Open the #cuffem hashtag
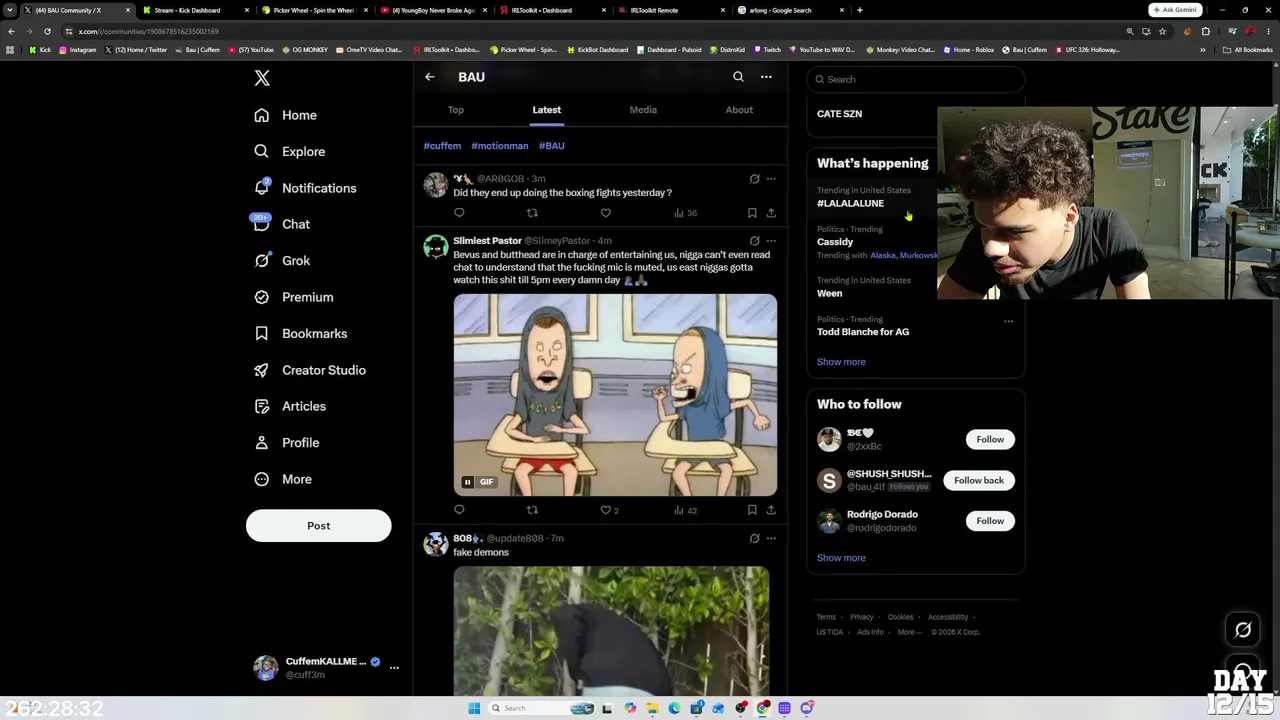The height and width of the screenshot is (720, 1280). pyautogui.click(x=442, y=146)
